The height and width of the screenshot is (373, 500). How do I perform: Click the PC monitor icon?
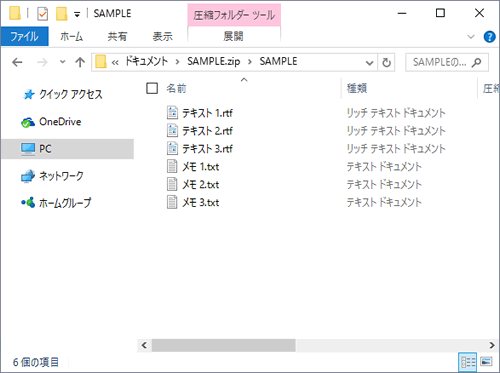pyautogui.click(x=28, y=149)
